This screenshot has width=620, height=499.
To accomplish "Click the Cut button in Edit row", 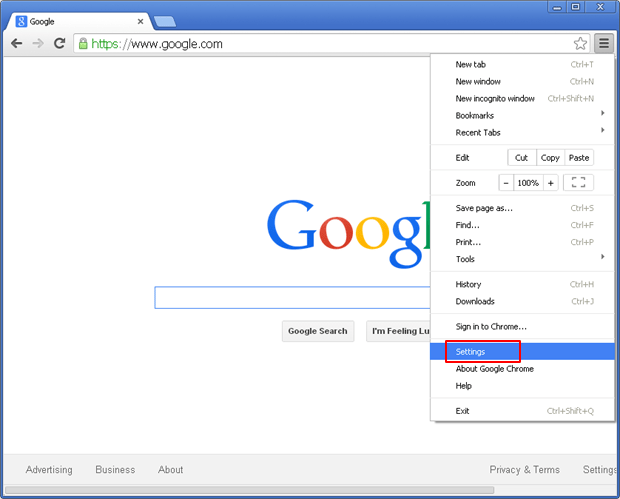I will (x=522, y=158).
